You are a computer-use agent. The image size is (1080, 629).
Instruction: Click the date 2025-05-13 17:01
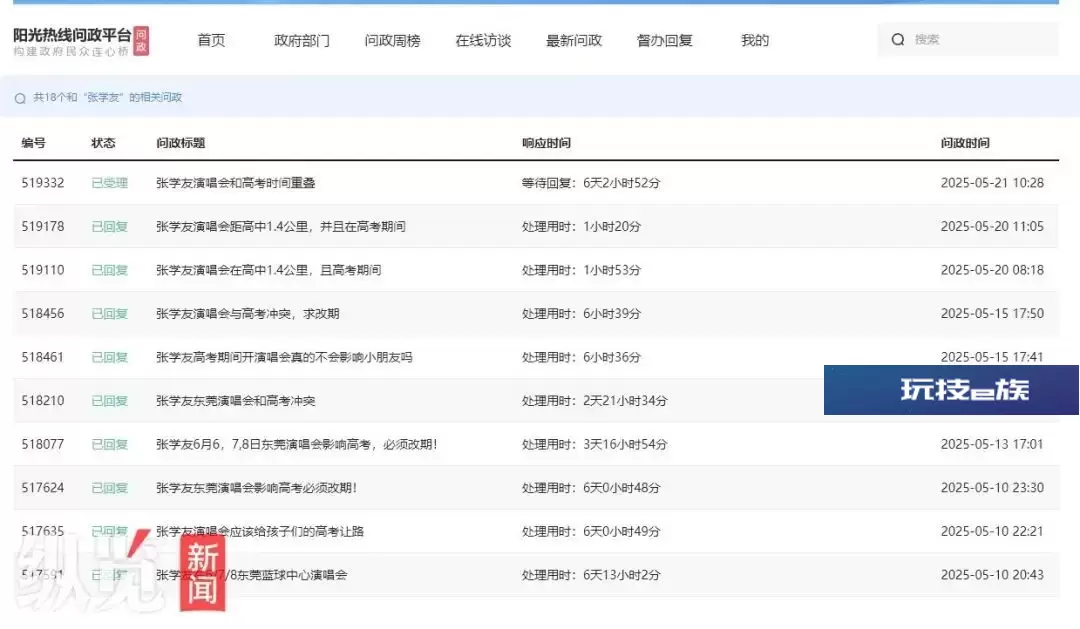point(992,444)
